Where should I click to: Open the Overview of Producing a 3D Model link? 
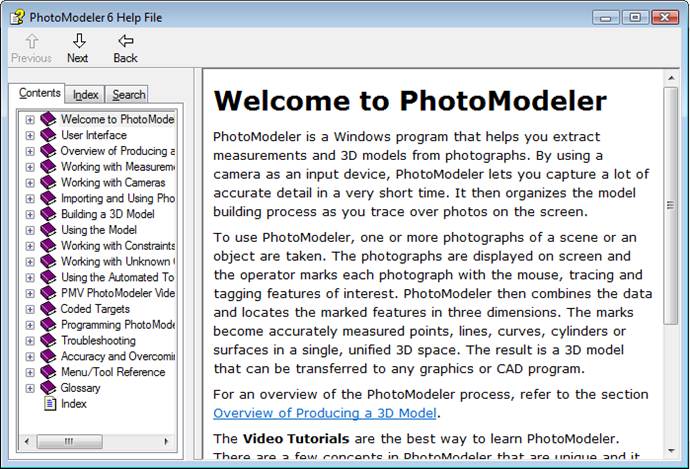click(325, 413)
